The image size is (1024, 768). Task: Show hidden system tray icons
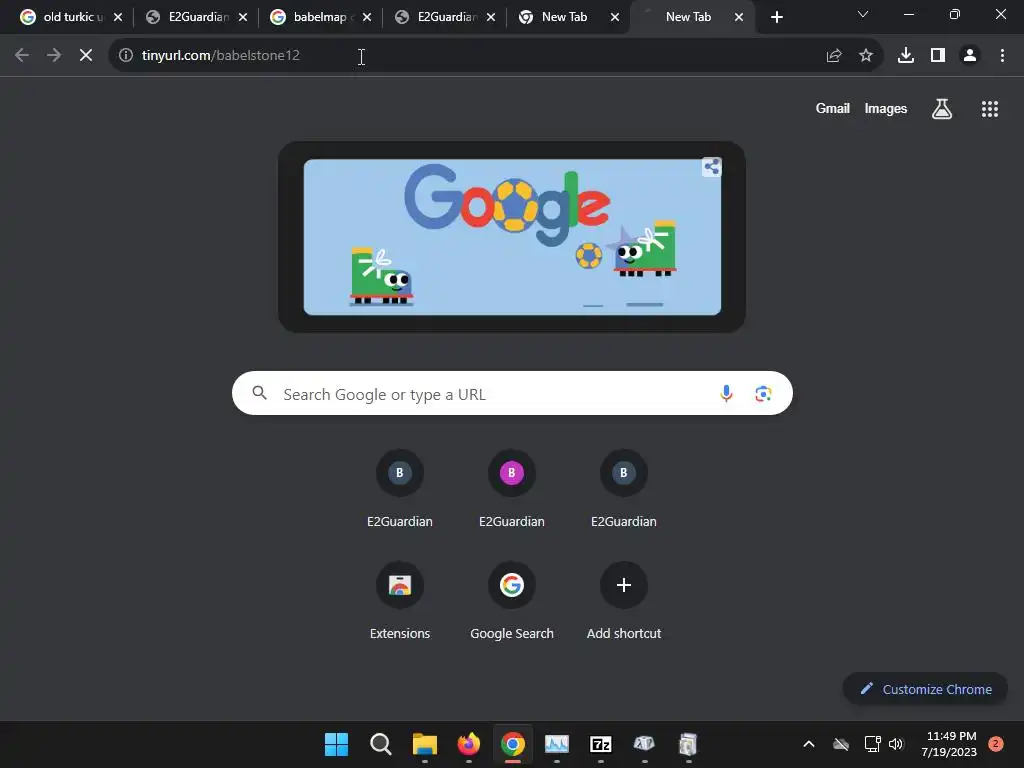click(x=808, y=744)
